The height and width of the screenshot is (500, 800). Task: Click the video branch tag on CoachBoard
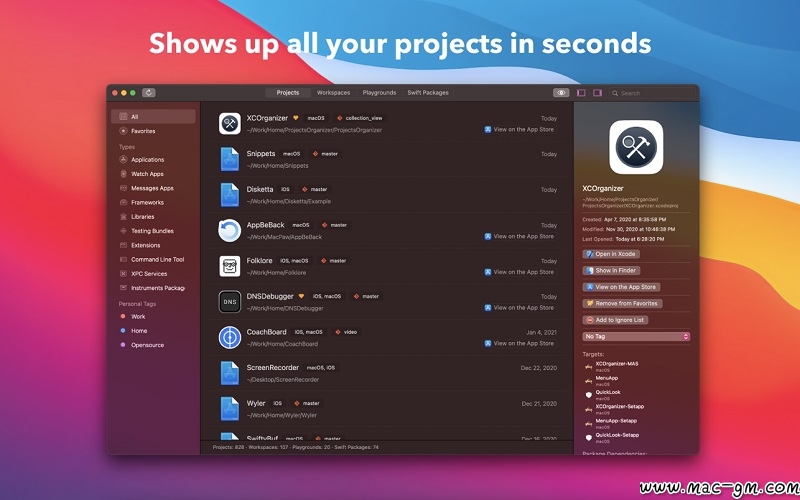pyautogui.click(x=346, y=332)
